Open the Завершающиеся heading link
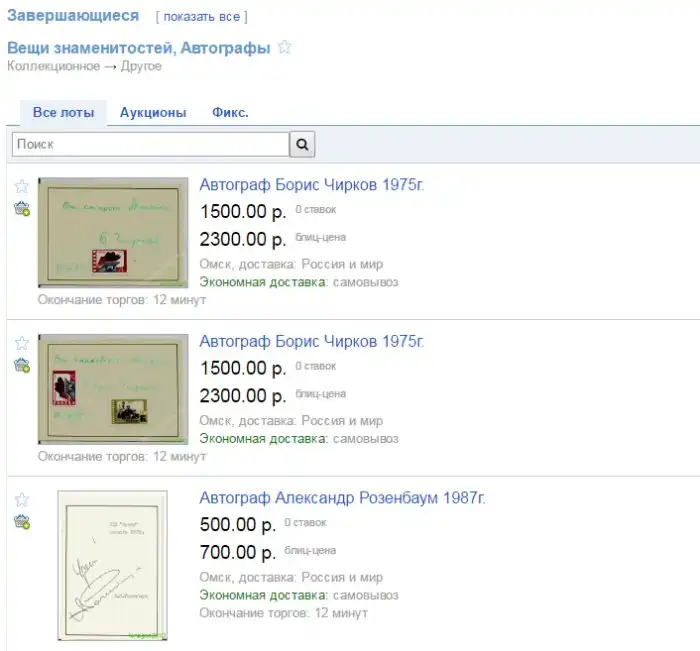This screenshot has height=651, width=700. coord(73,16)
